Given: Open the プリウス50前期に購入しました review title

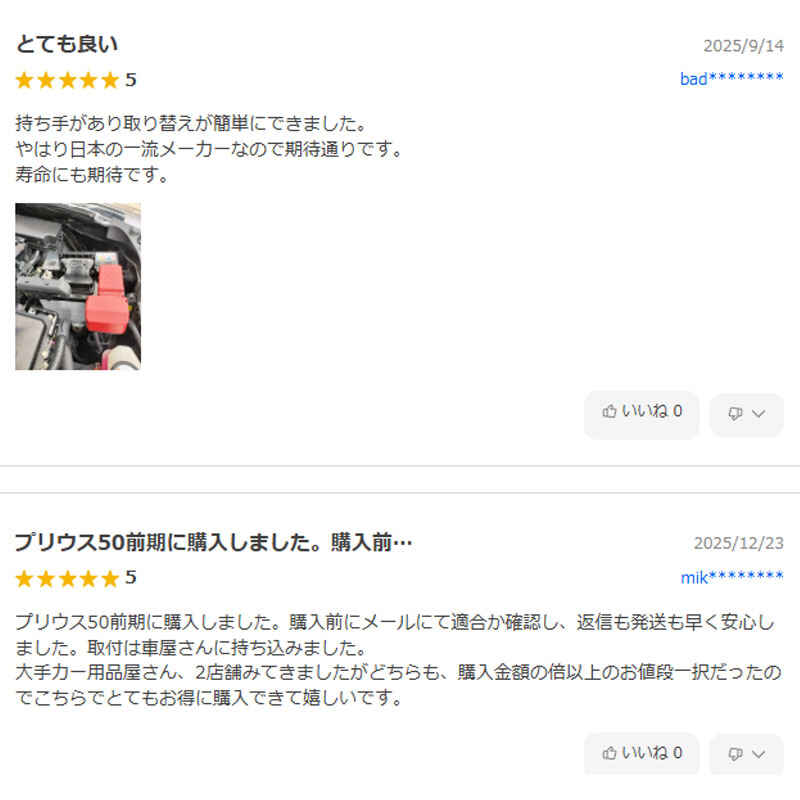Looking at the screenshot, I should point(213,542).
